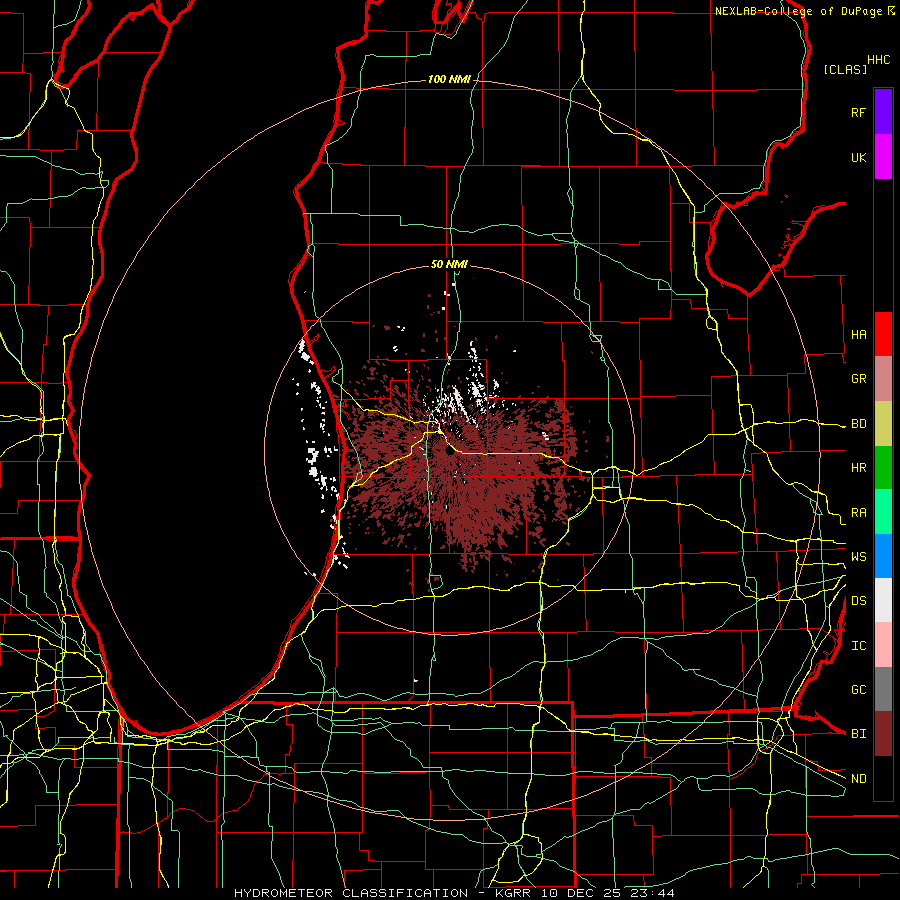Screen dimensions: 900x900
Task: Select the GR pinkish-brown legend swatch
Action: (x=883, y=379)
